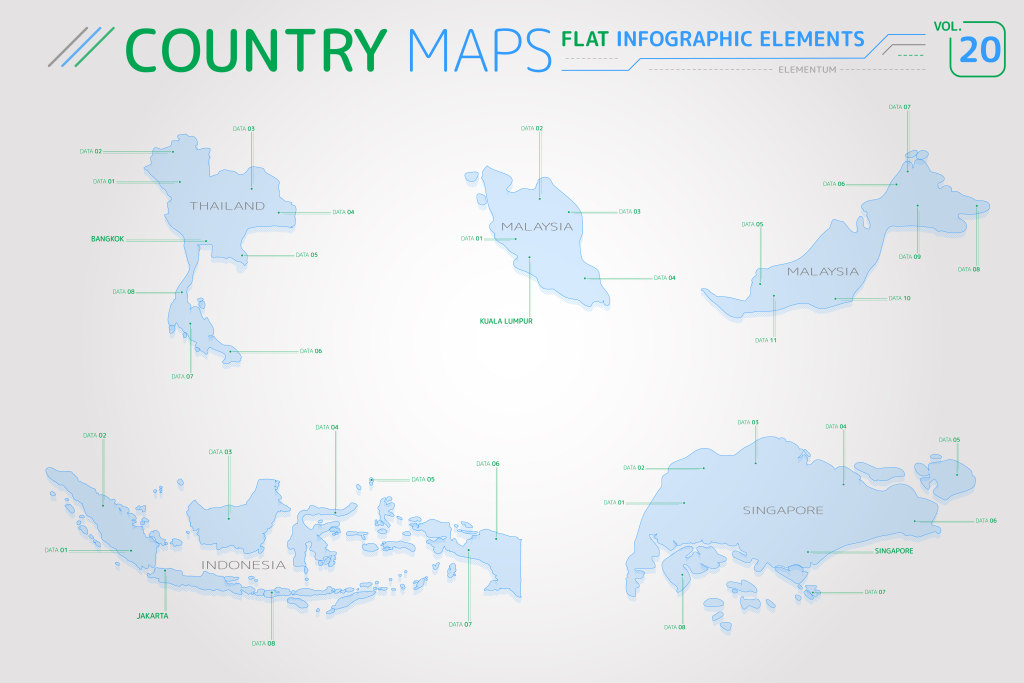Click the blue MAPS title word
1024x683 pixels.
tap(480, 49)
